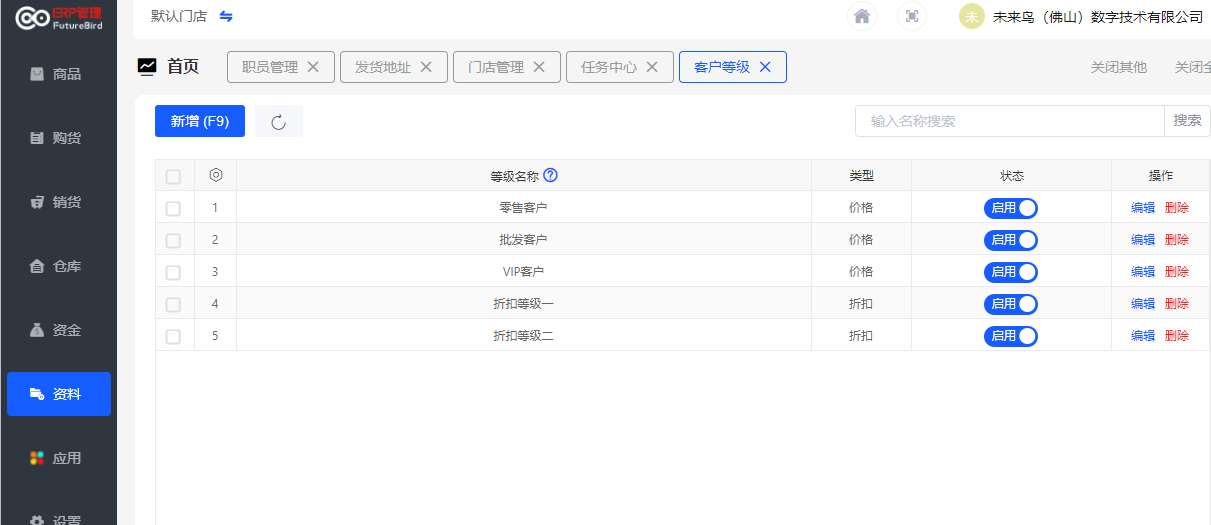Close the 职员管理 tab
The width and height of the screenshot is (1211, 525).
[313, 67]
